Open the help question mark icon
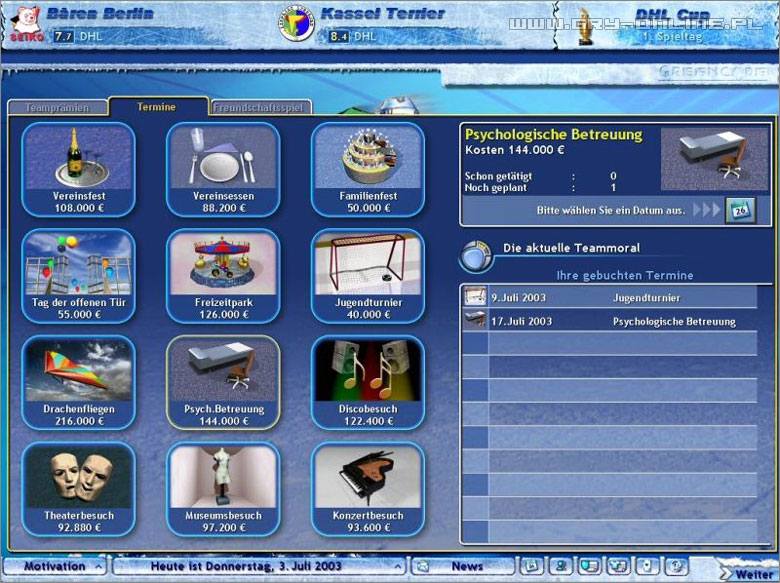780x583 pixels. point(676,566)
